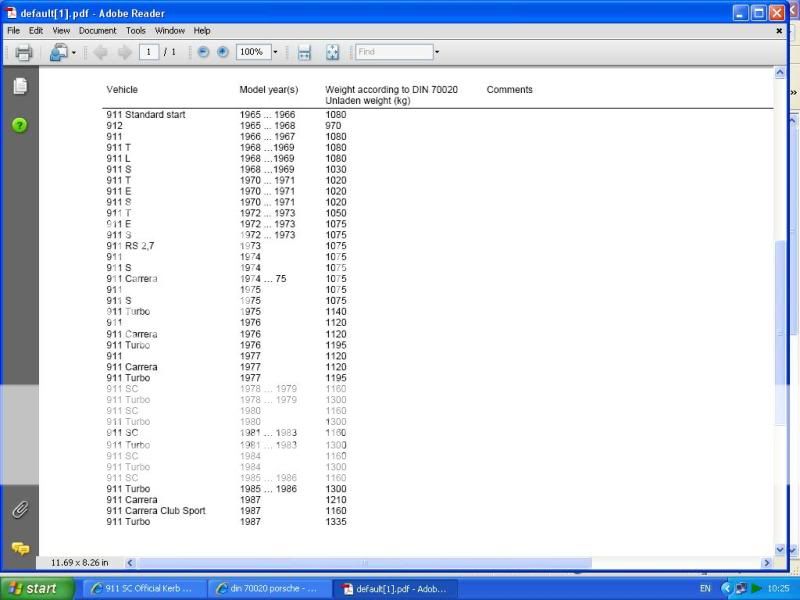This screenshot has height=600, width=800.
Task: Click the vertical scrollbar down arrow
Action: (780, 549)
